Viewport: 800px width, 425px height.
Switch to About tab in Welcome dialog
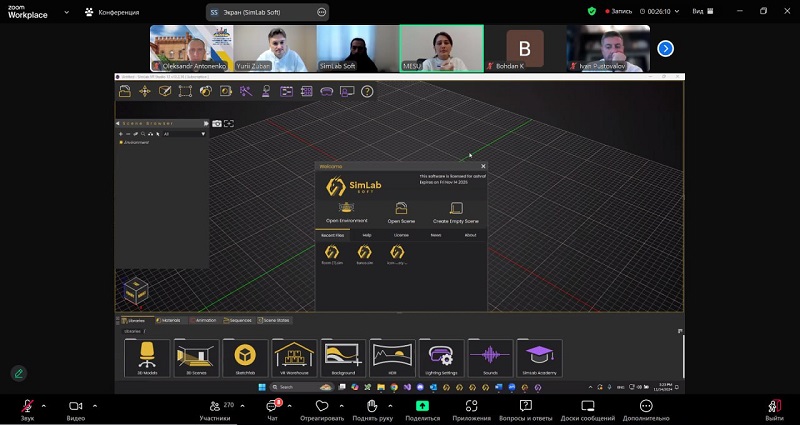(470, 235)
